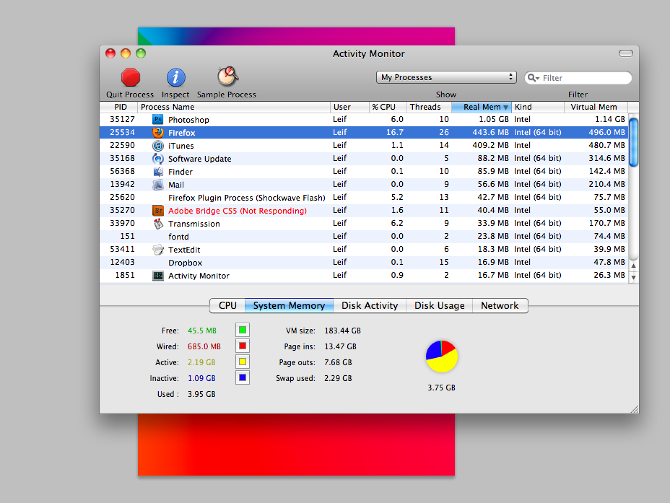Click the 7.68 GB Page outs value

338,362
